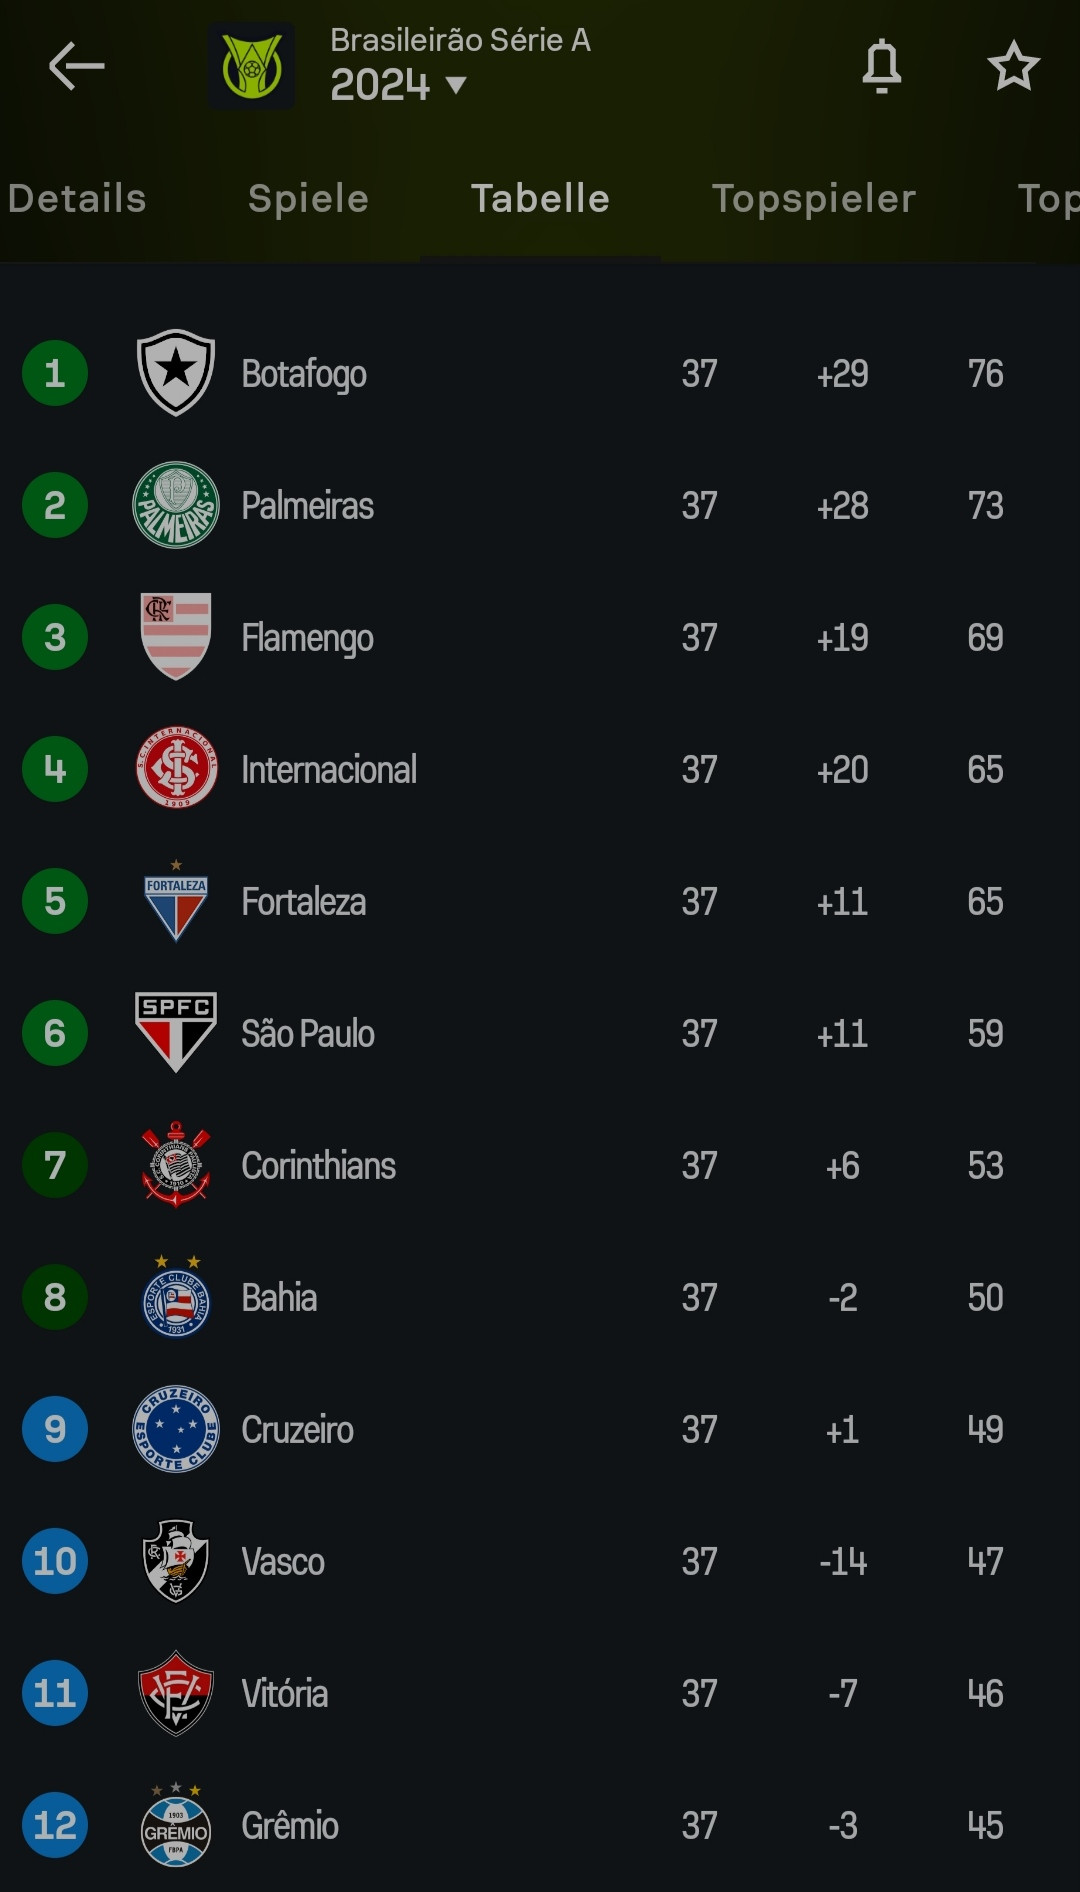Select the Tabelle tab
Image resolution: width=1080 pixels, height=1892 pixels.
click(540, 198)
